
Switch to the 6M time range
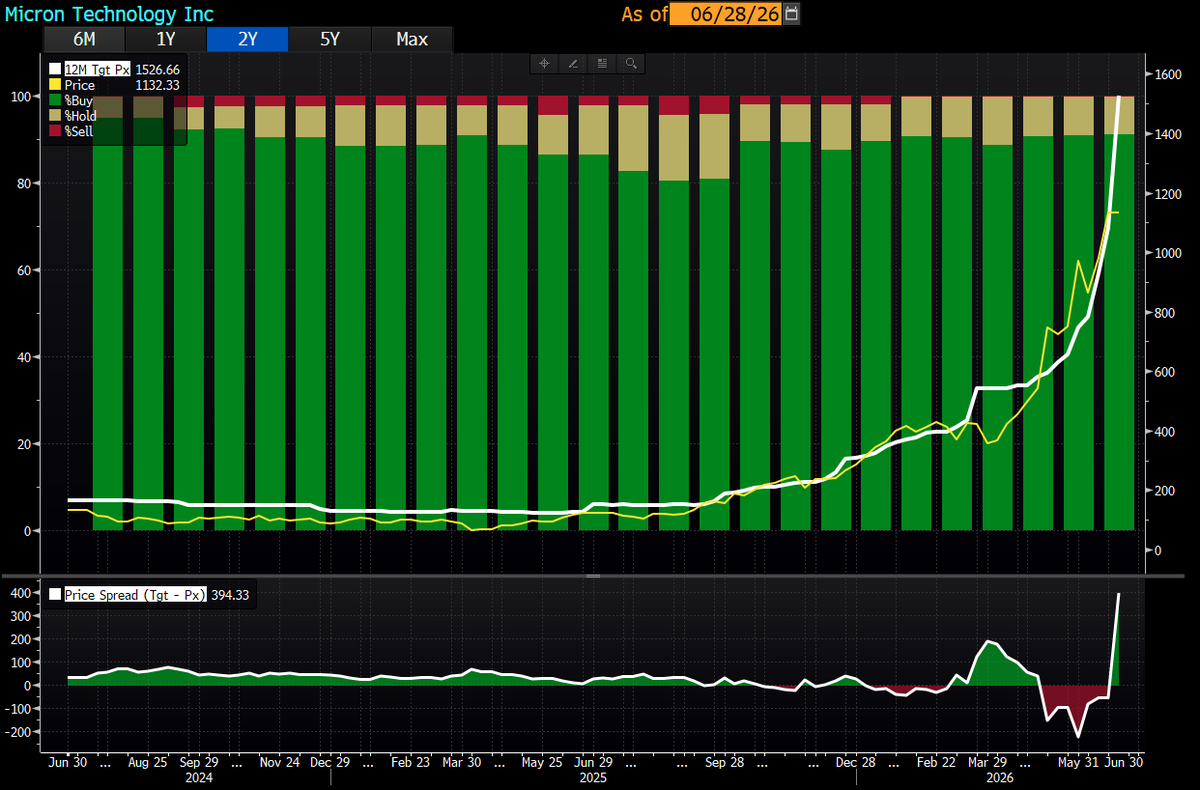click(x=84, y=39)
